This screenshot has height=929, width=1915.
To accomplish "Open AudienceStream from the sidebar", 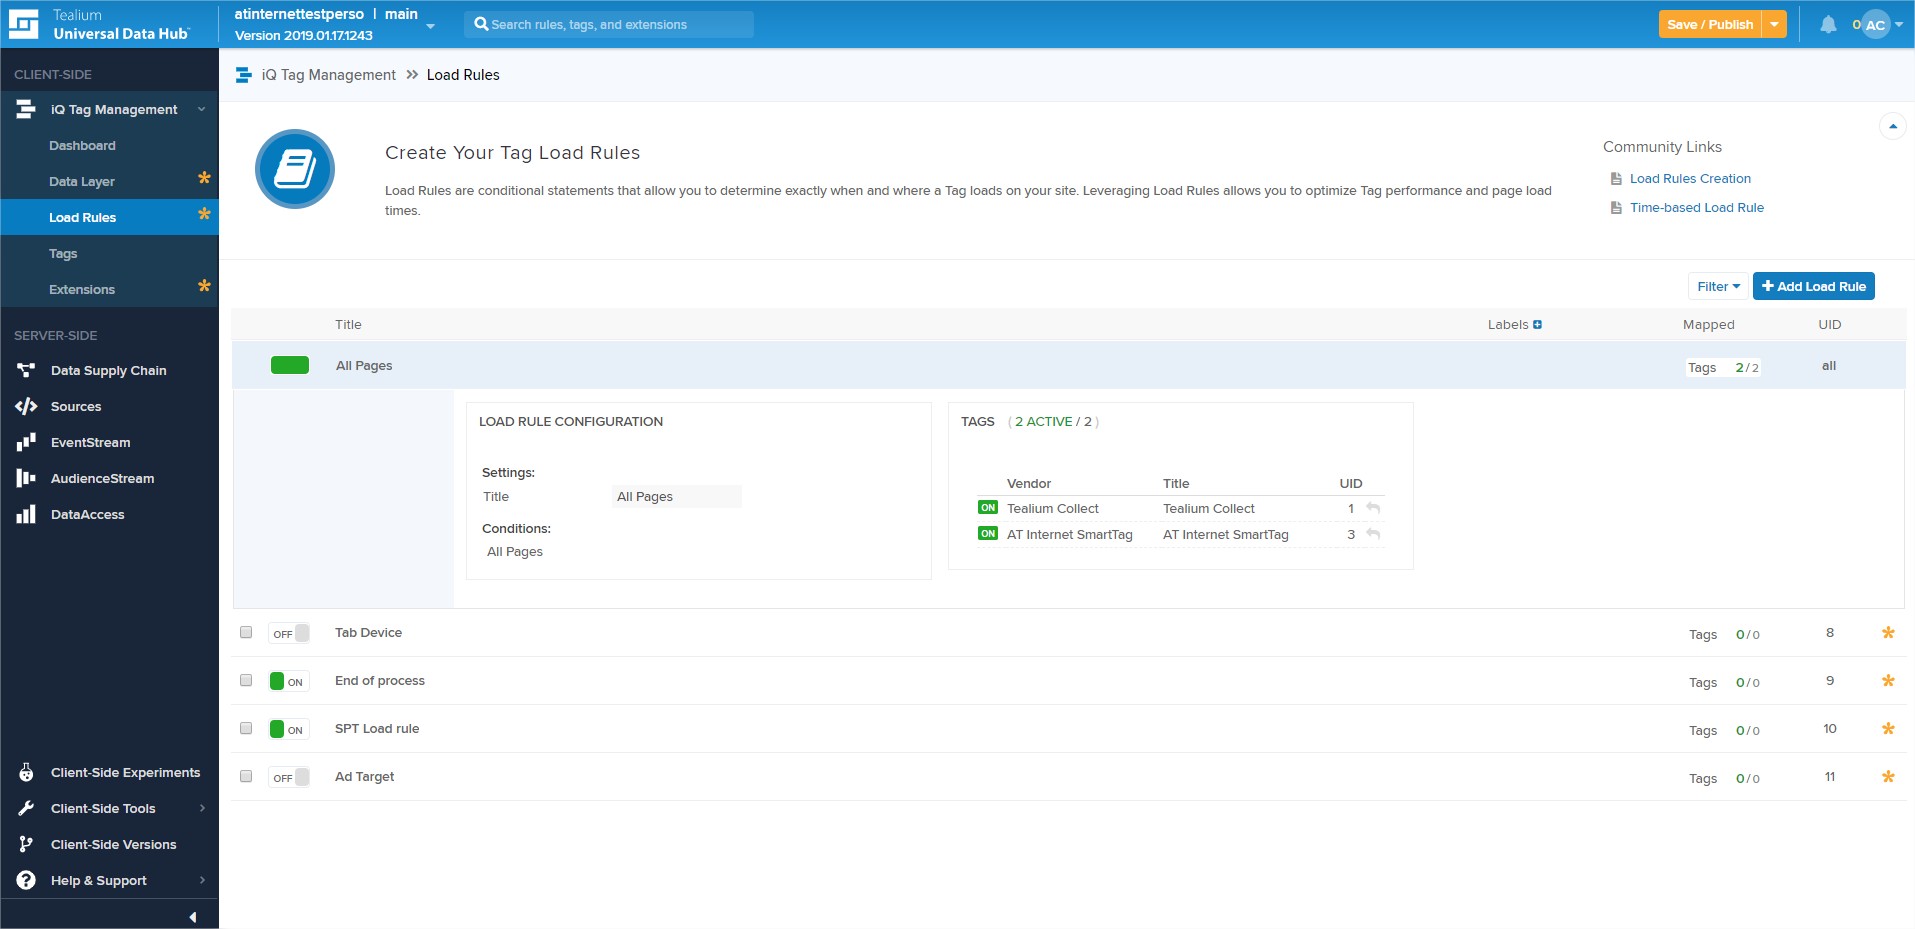I will [x=102, y=479].
